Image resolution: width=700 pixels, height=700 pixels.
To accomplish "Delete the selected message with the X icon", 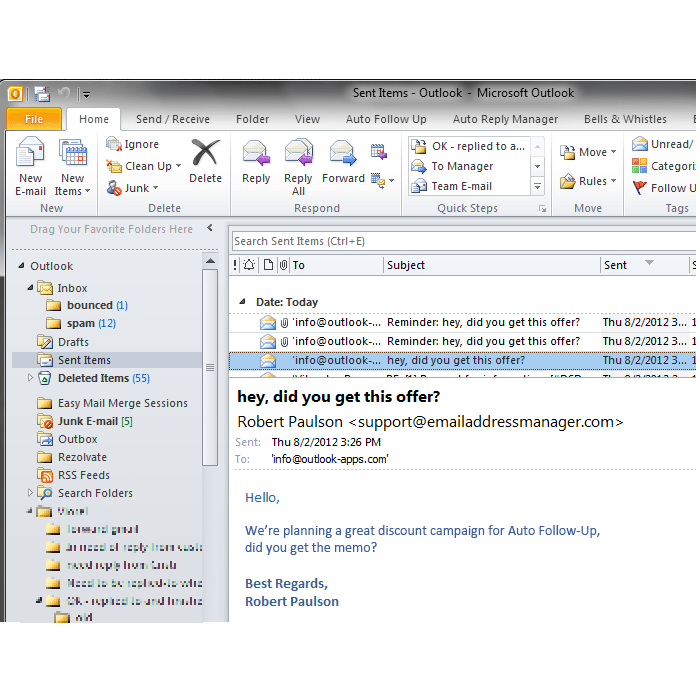I will click(x=205, y=153).
